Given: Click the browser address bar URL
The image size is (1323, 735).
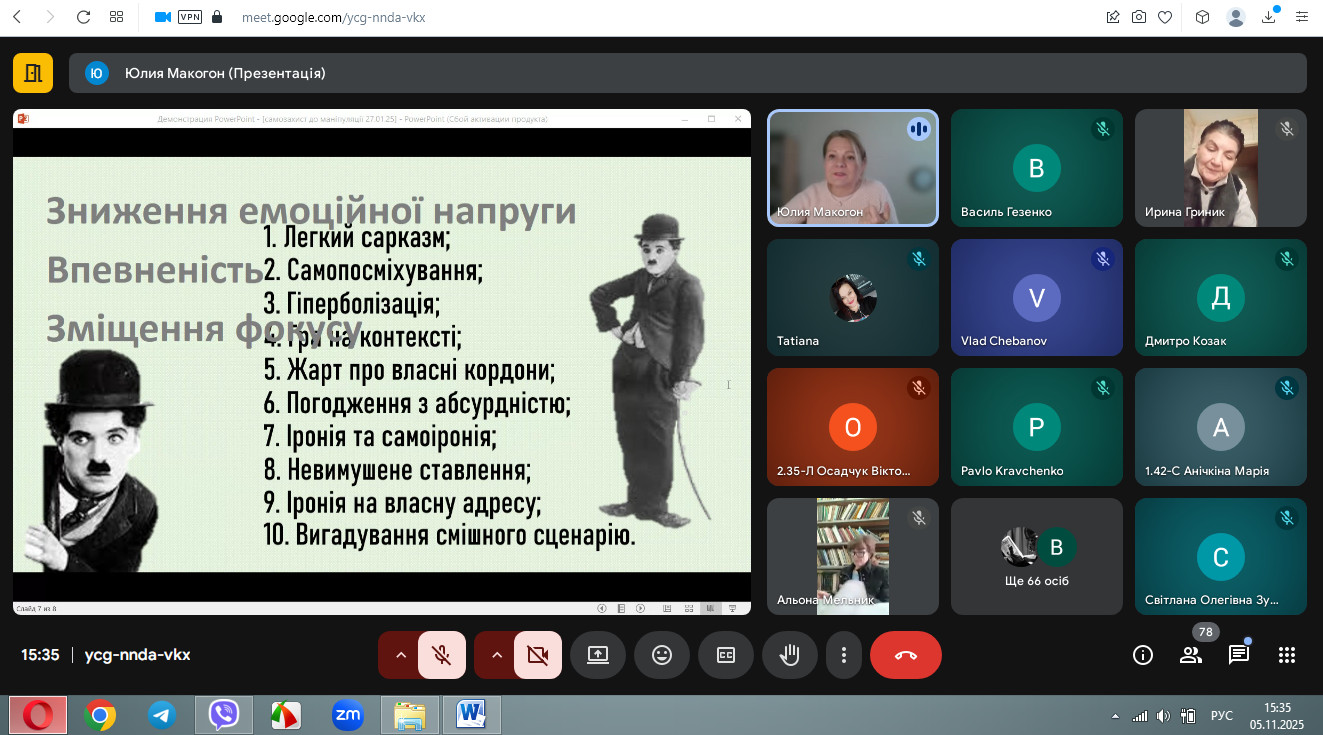Looking at the screenshot, I should coord(333,17).
